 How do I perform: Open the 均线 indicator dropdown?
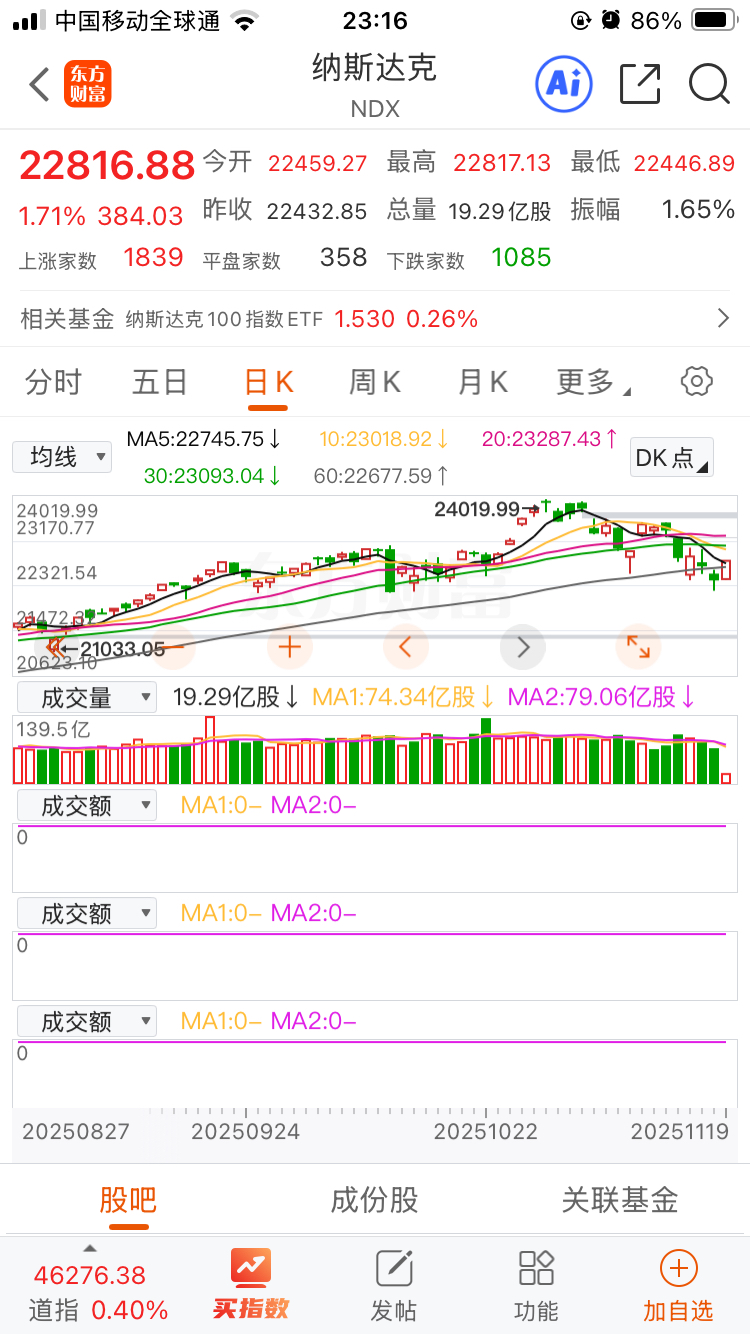click(62, 457)
